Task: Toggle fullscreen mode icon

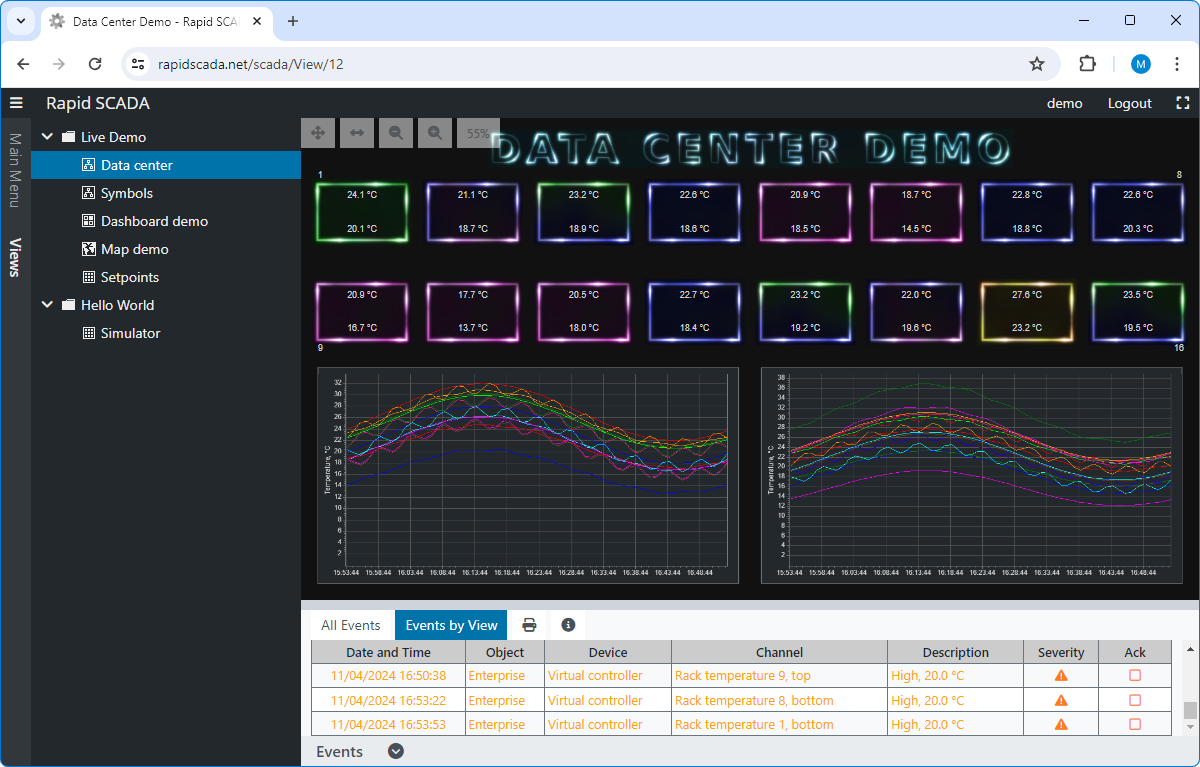Action: (x=1183, y=103)
